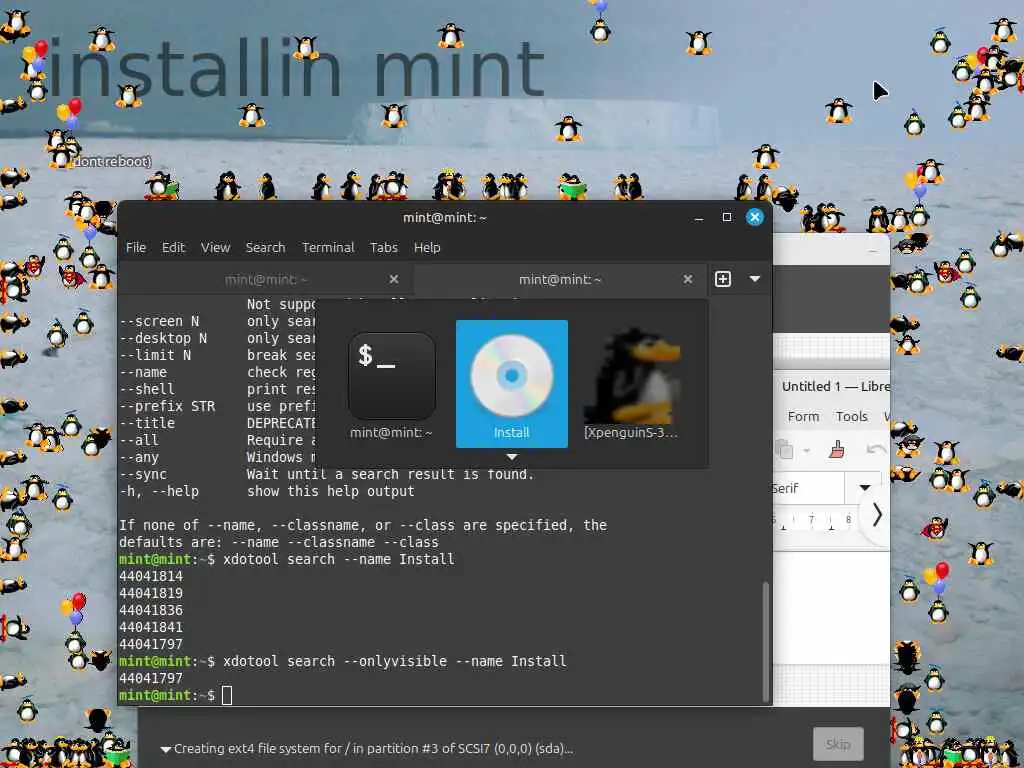
Task: Click the window ID '44041836' in terminal output
Action: click(x=151, y=610)
